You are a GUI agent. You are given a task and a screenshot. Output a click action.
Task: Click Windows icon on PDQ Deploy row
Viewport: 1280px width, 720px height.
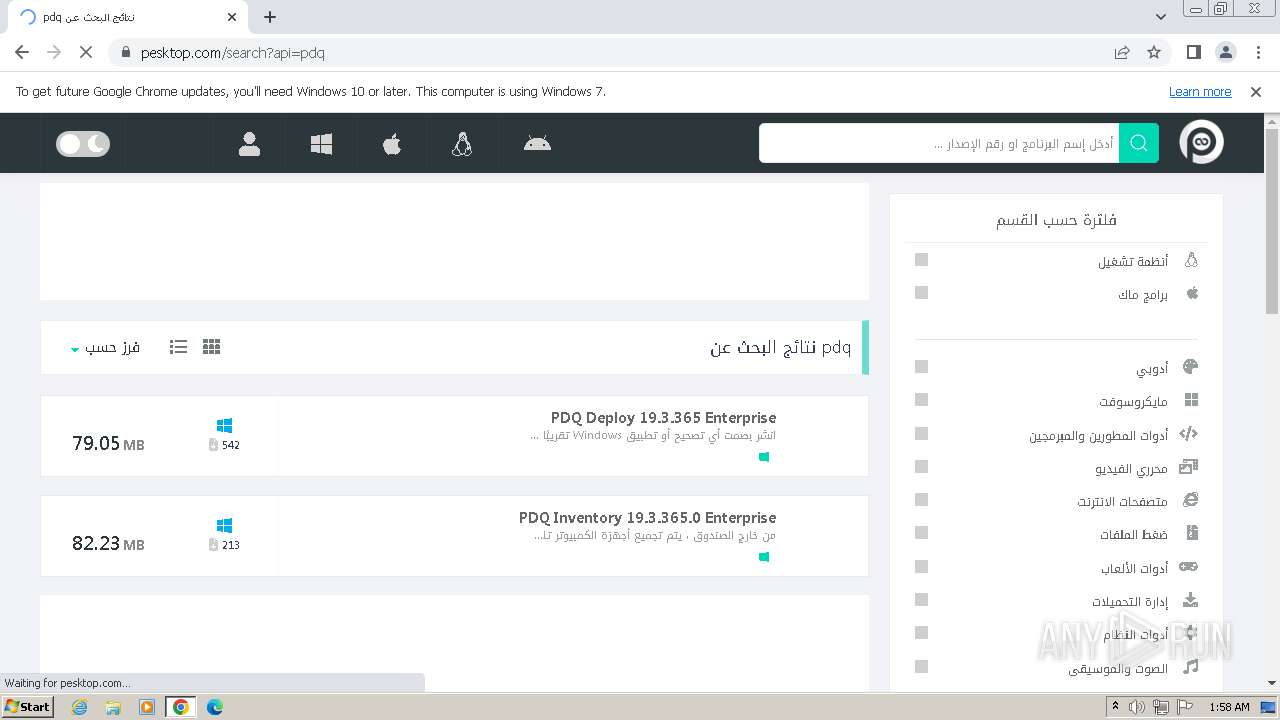click(224, 426)
